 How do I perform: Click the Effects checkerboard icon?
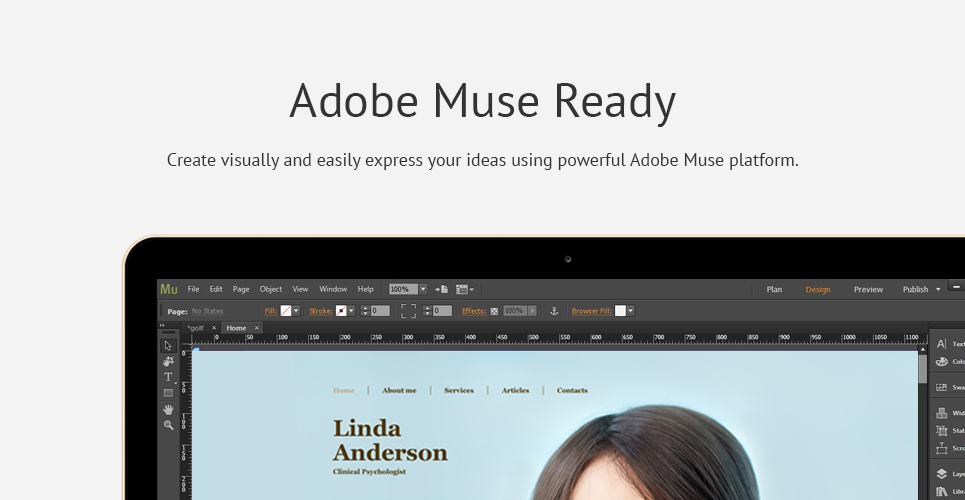494,312
